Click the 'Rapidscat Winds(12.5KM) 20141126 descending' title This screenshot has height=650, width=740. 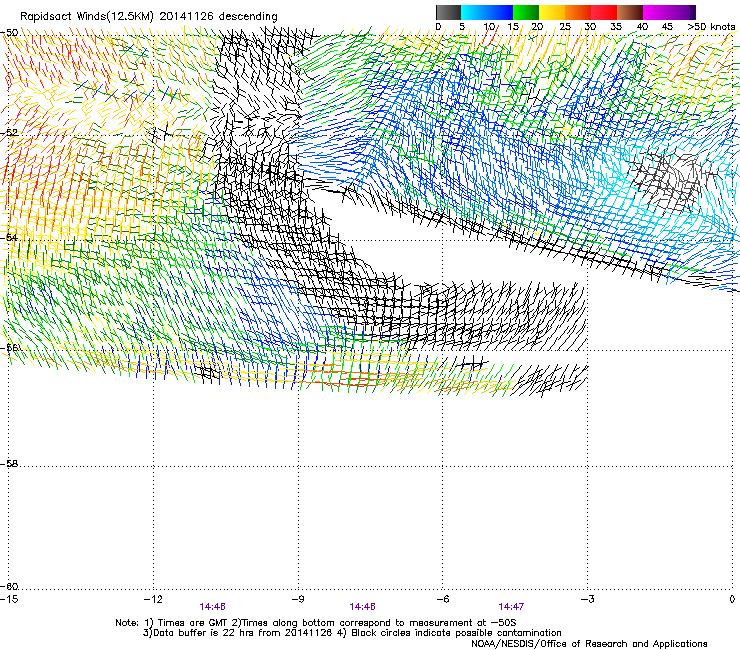coord(149,16)
